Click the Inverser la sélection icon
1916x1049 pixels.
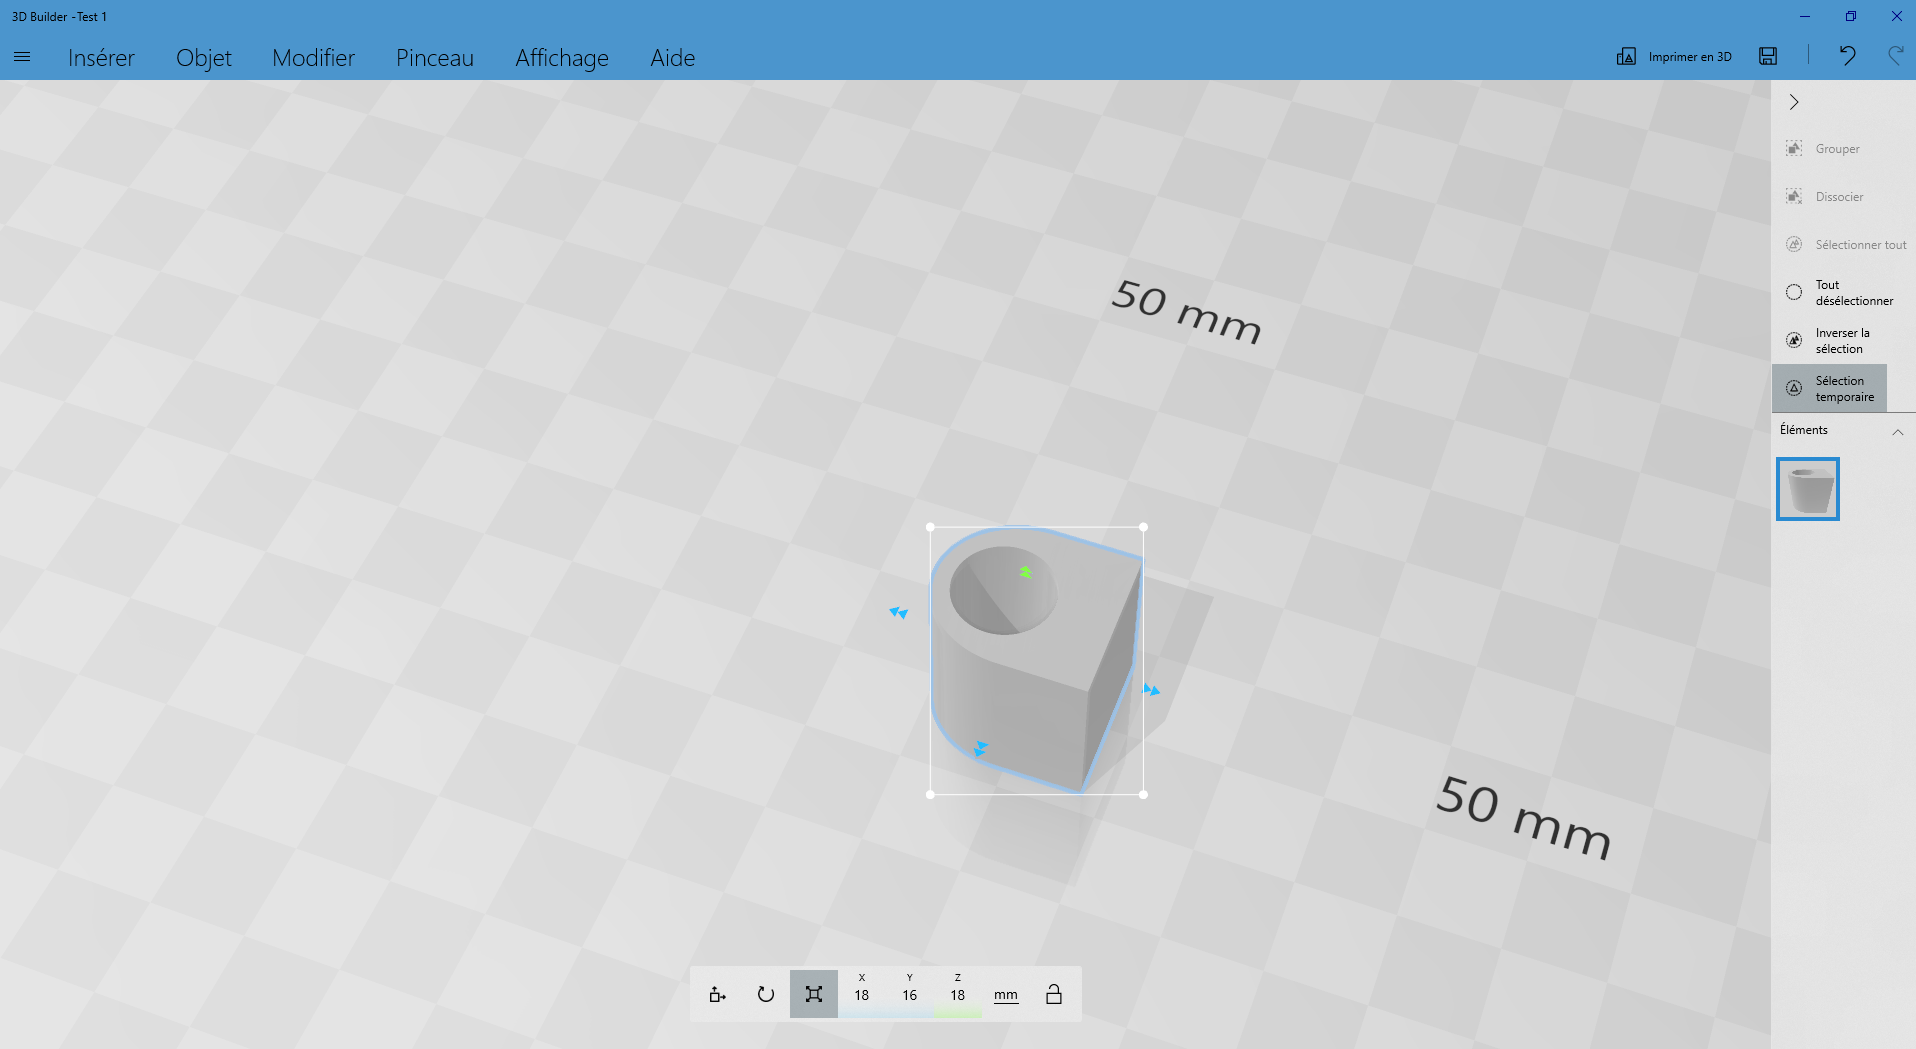[x=1794, y=341]
